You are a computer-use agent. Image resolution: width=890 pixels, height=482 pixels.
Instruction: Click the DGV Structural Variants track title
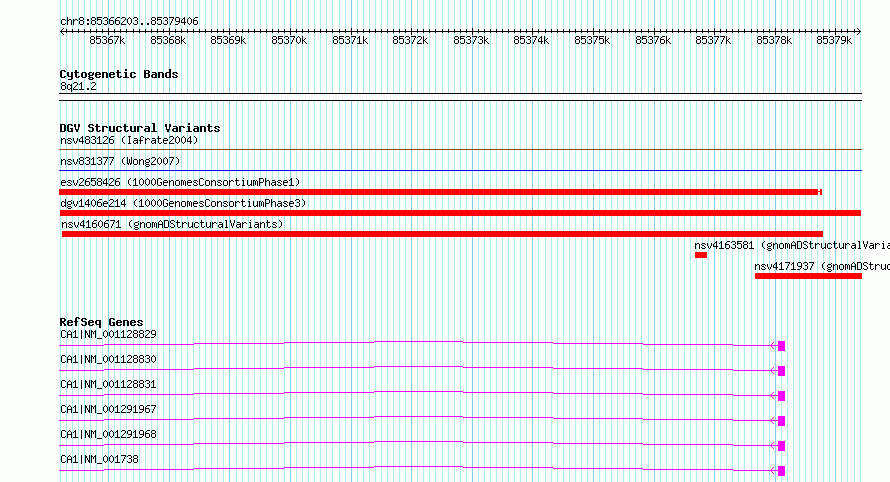click(140, 128)
